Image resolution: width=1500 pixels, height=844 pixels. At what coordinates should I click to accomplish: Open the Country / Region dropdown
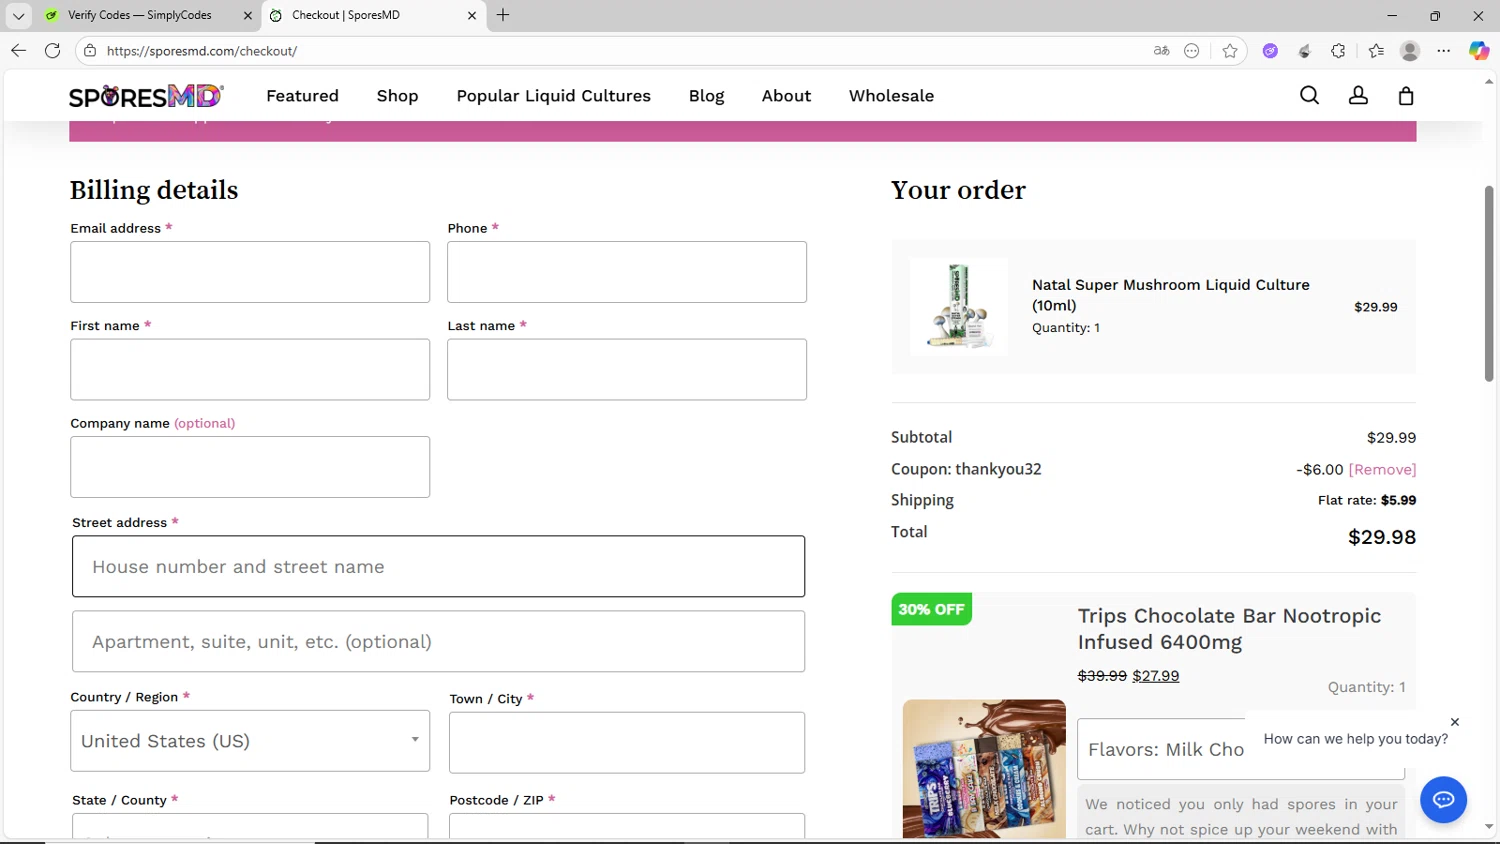point(250,741)
